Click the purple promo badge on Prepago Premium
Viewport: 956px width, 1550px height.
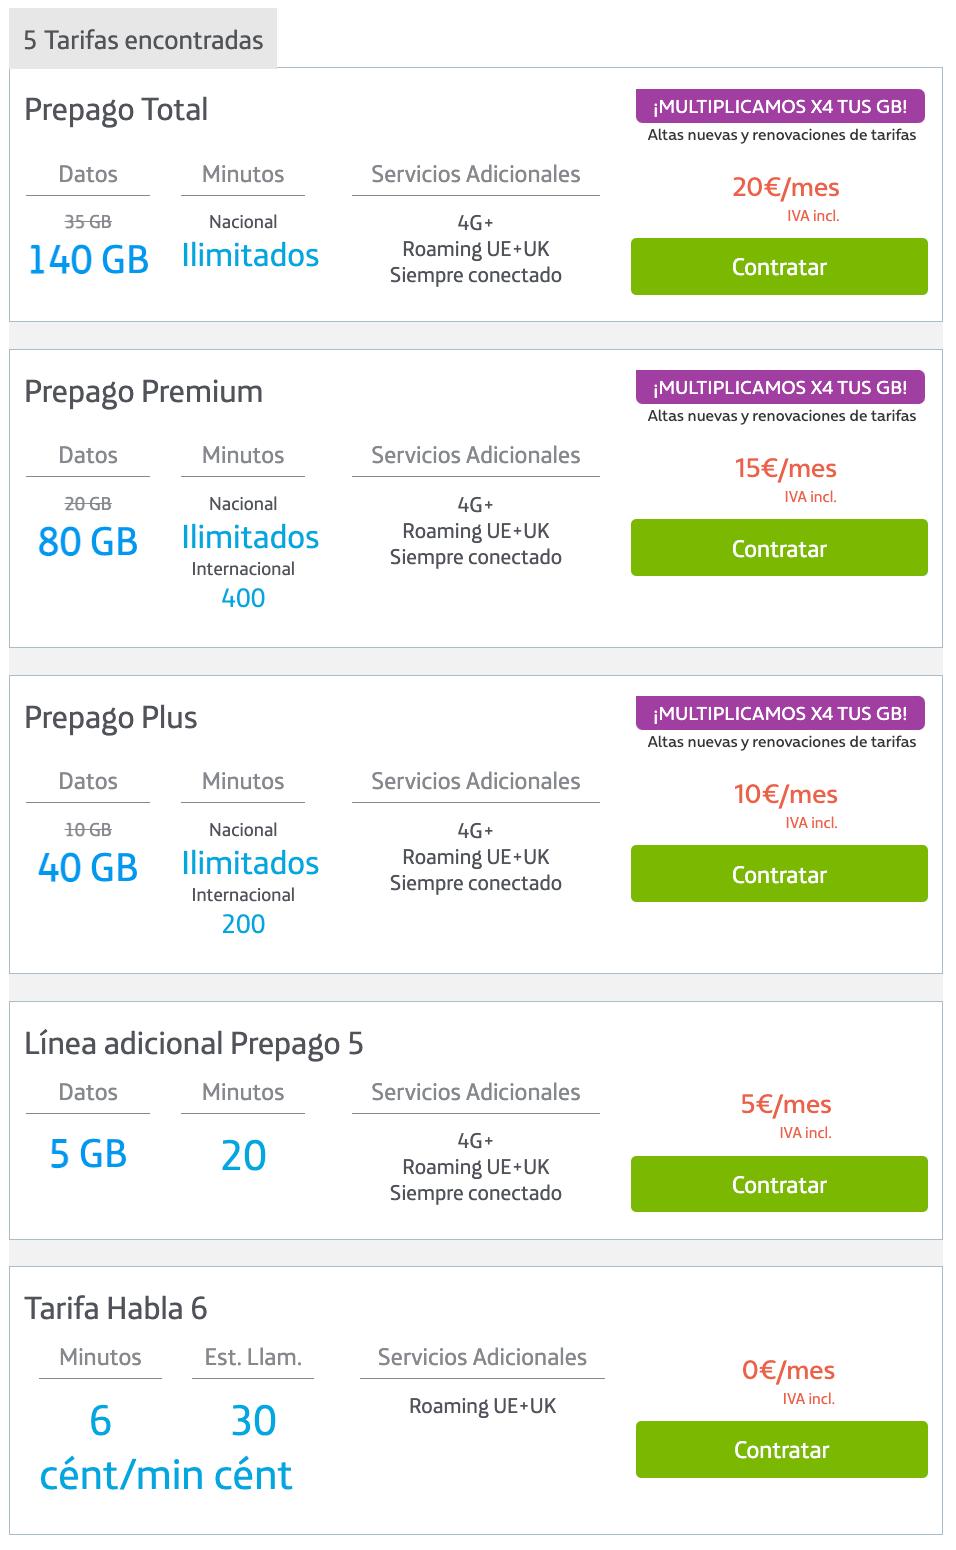780,387
